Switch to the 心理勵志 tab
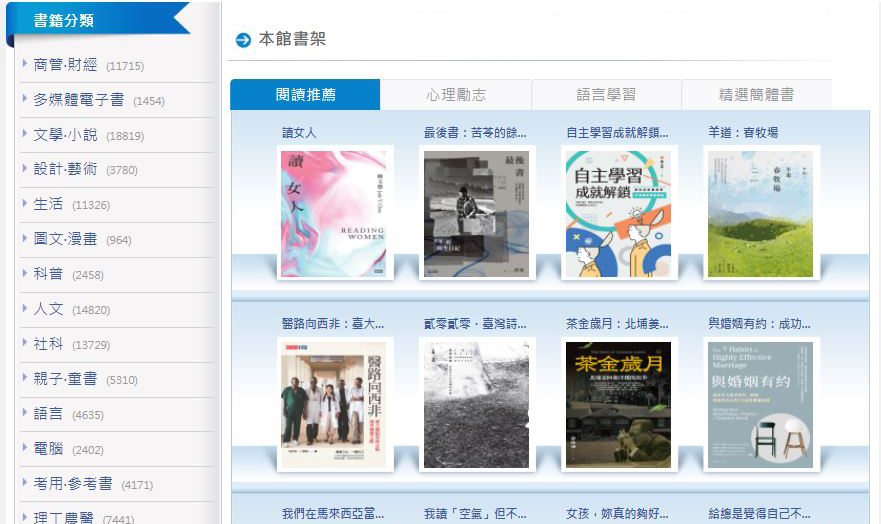The image size is (881, 524). (x=455, y=95)
